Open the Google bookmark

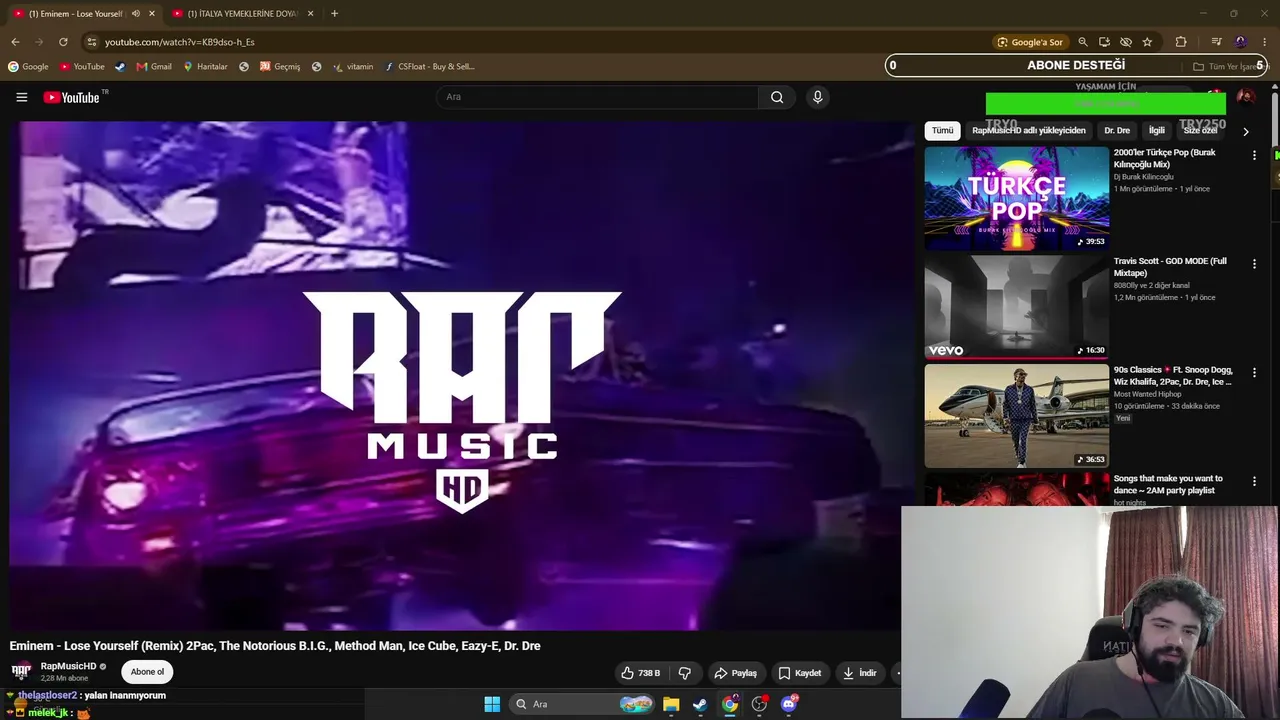coord(28,67)
